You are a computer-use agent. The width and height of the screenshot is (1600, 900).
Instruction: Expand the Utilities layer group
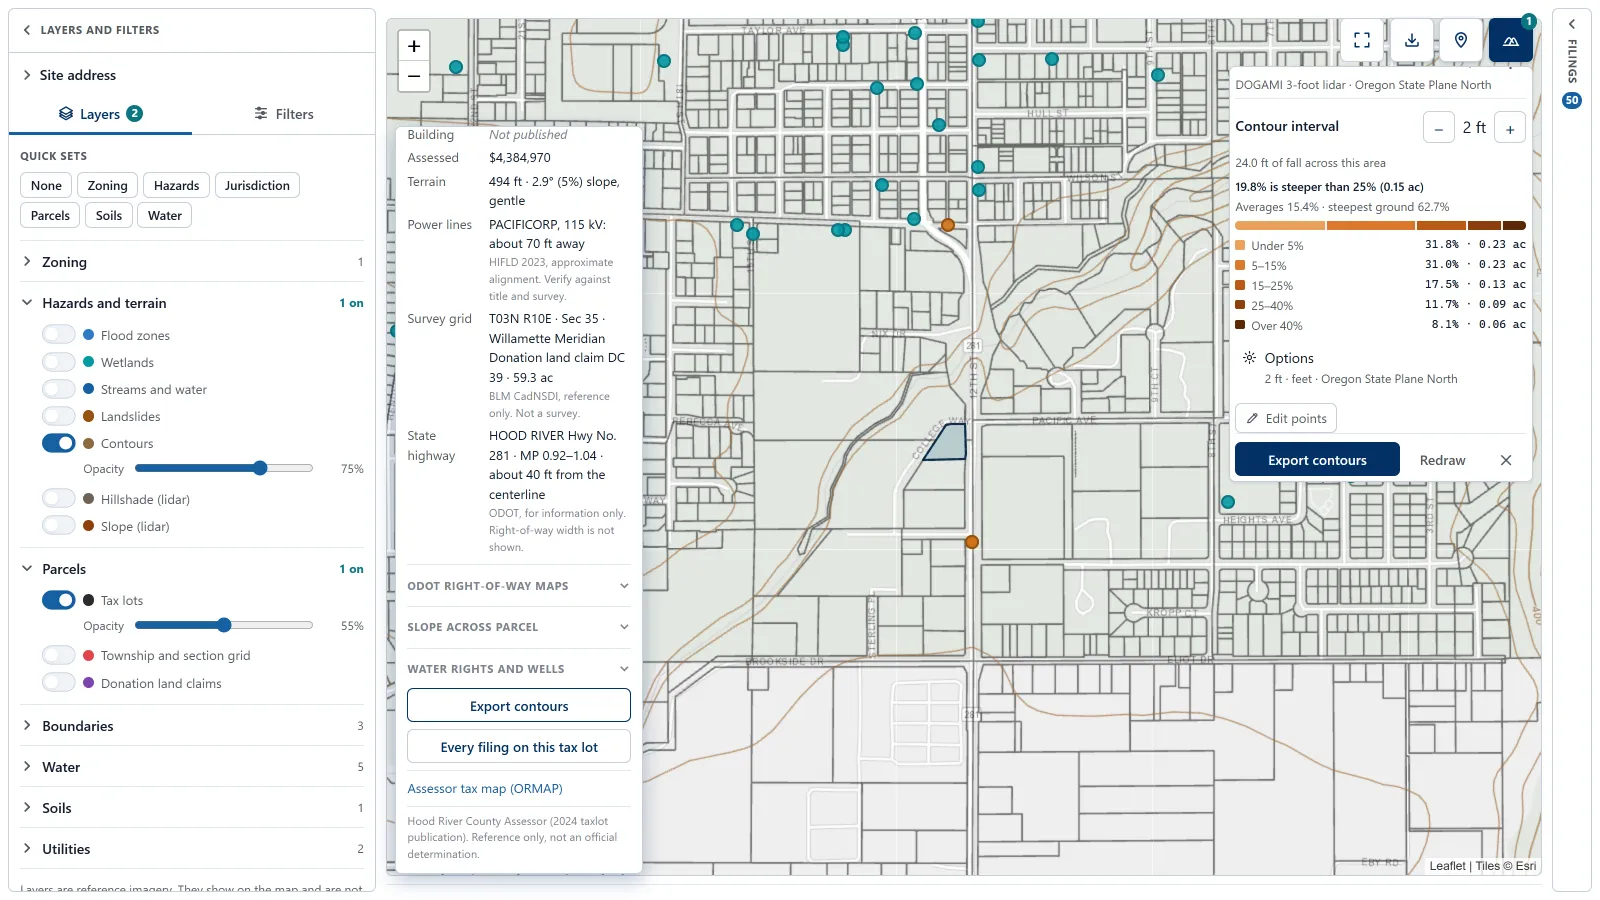[192, 849]
